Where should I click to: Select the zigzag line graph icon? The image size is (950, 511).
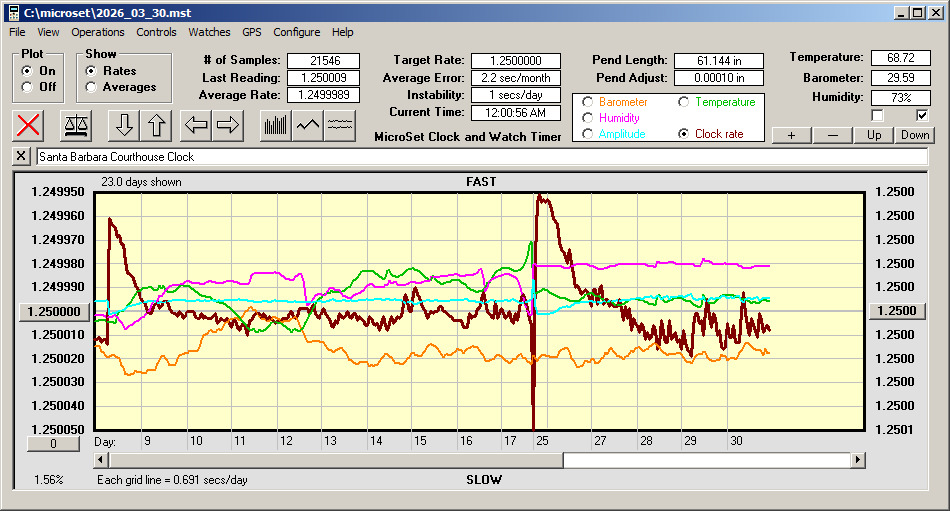pos(308,125)
